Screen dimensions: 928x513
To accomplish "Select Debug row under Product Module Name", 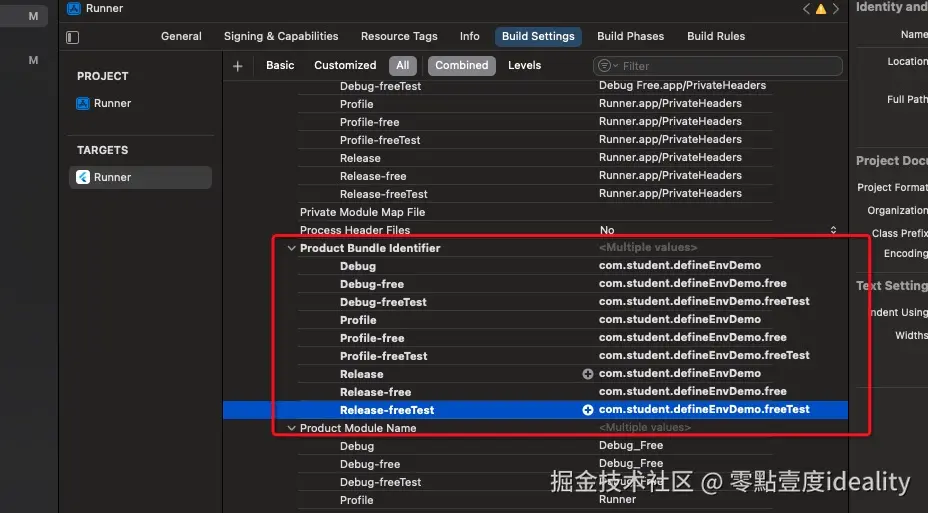I will click(x=536, y=446).
